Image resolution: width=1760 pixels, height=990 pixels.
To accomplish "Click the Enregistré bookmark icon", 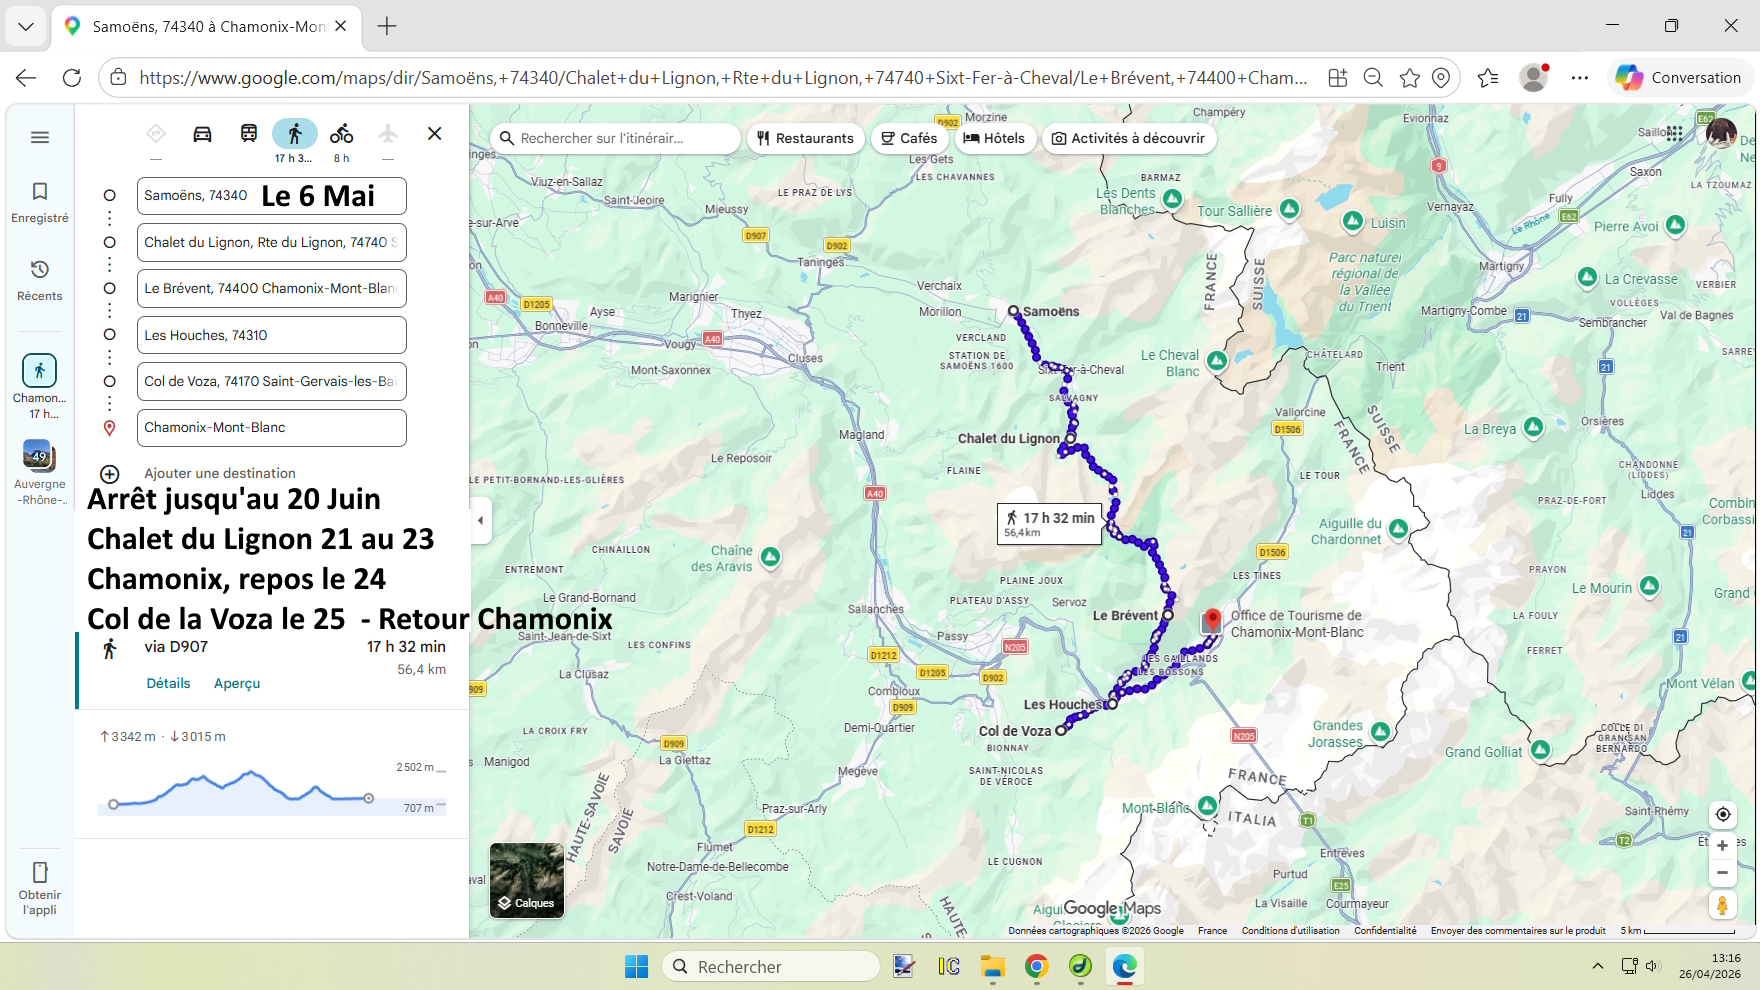I will pos(40,191).
